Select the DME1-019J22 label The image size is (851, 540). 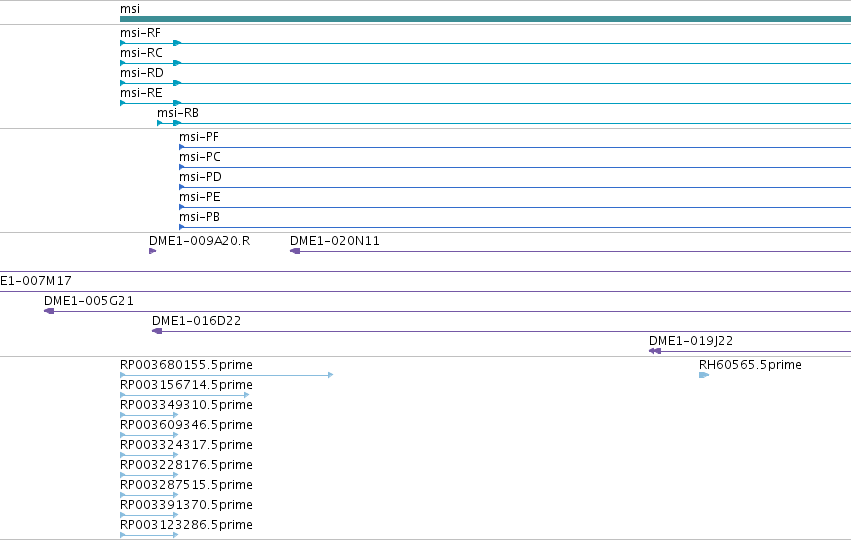[x=691, y=341]
